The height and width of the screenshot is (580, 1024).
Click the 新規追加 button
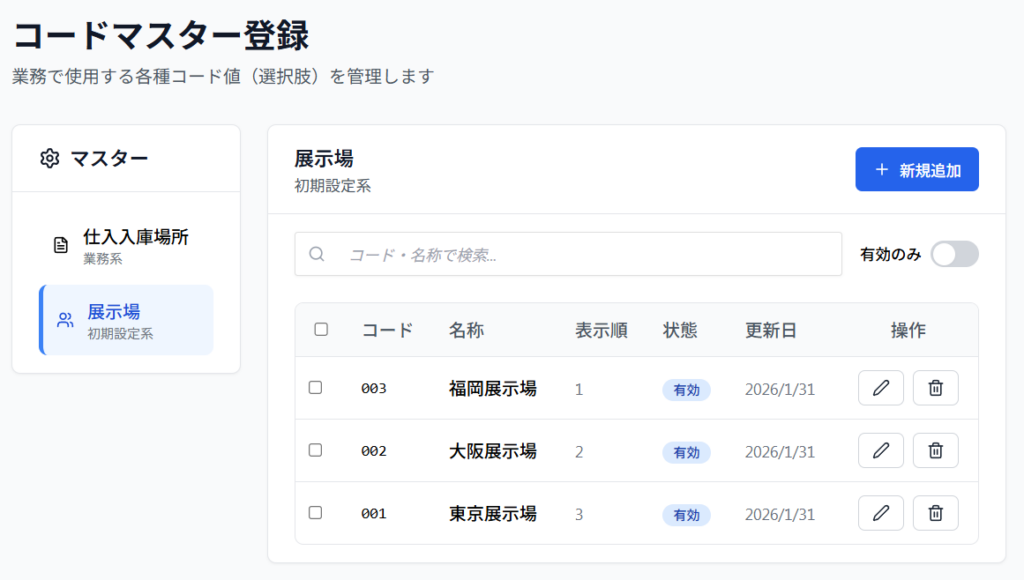(916, 170)
